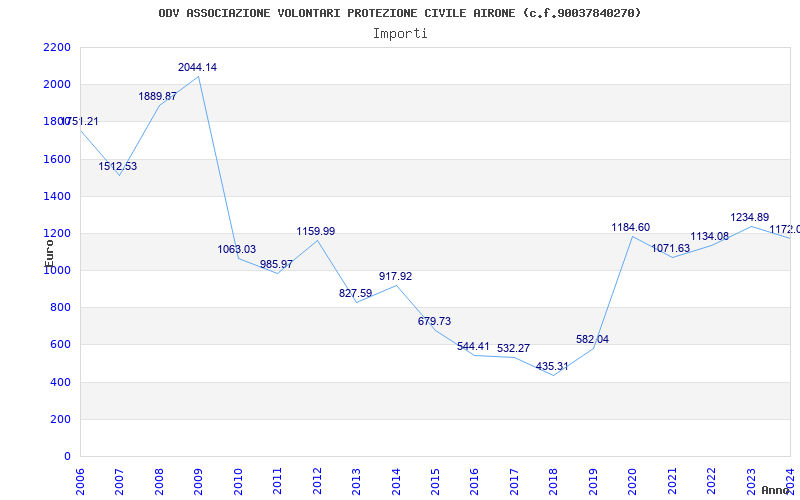The width and height of the screenshot is (800, 500).
Task: Click the 2012 x-axis year label
Action: tap(317, 482)
